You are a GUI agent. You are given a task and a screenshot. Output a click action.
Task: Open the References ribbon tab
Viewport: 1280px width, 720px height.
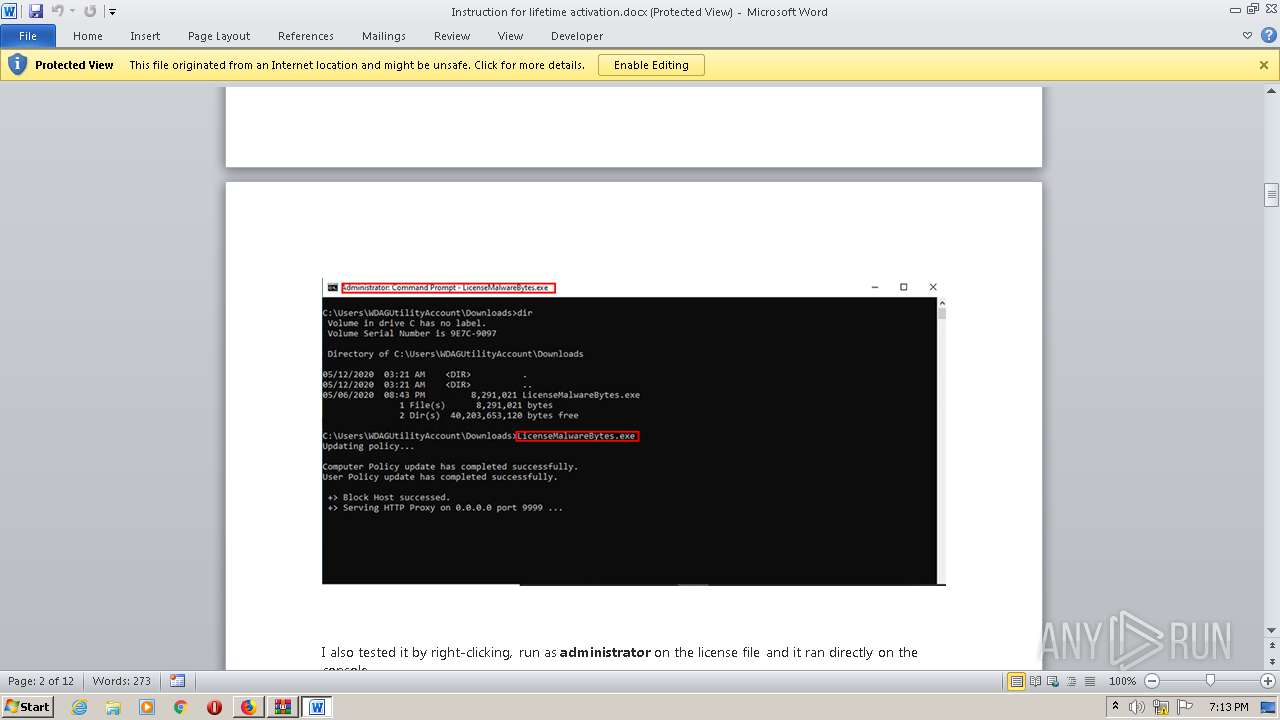click(306, 36)
